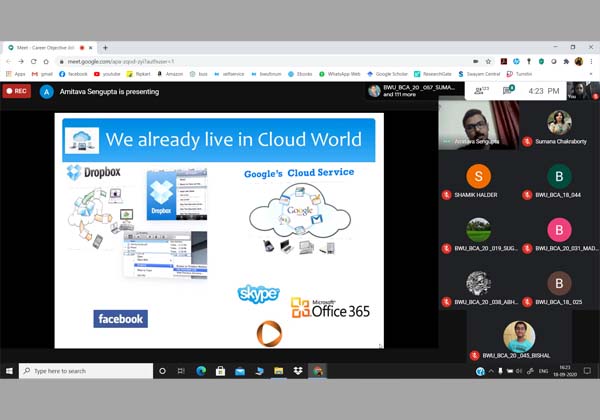
Task: Reload the Google Meet page
Action: click(x=34, y=62)
